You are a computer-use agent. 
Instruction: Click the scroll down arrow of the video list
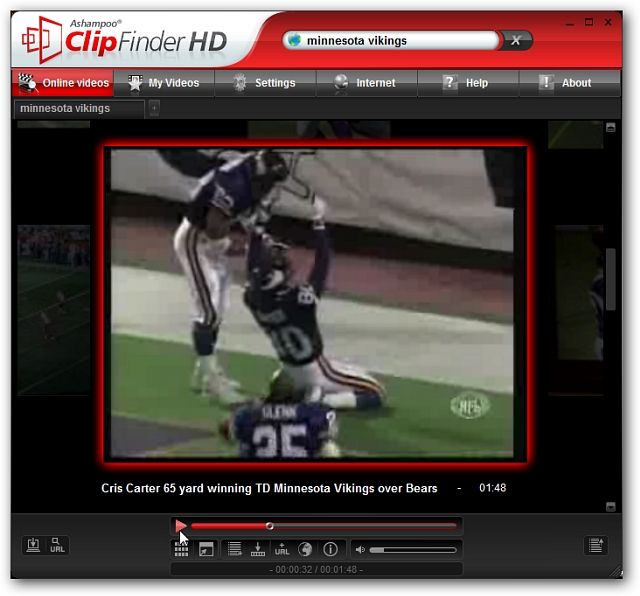(x=611, y=507)
